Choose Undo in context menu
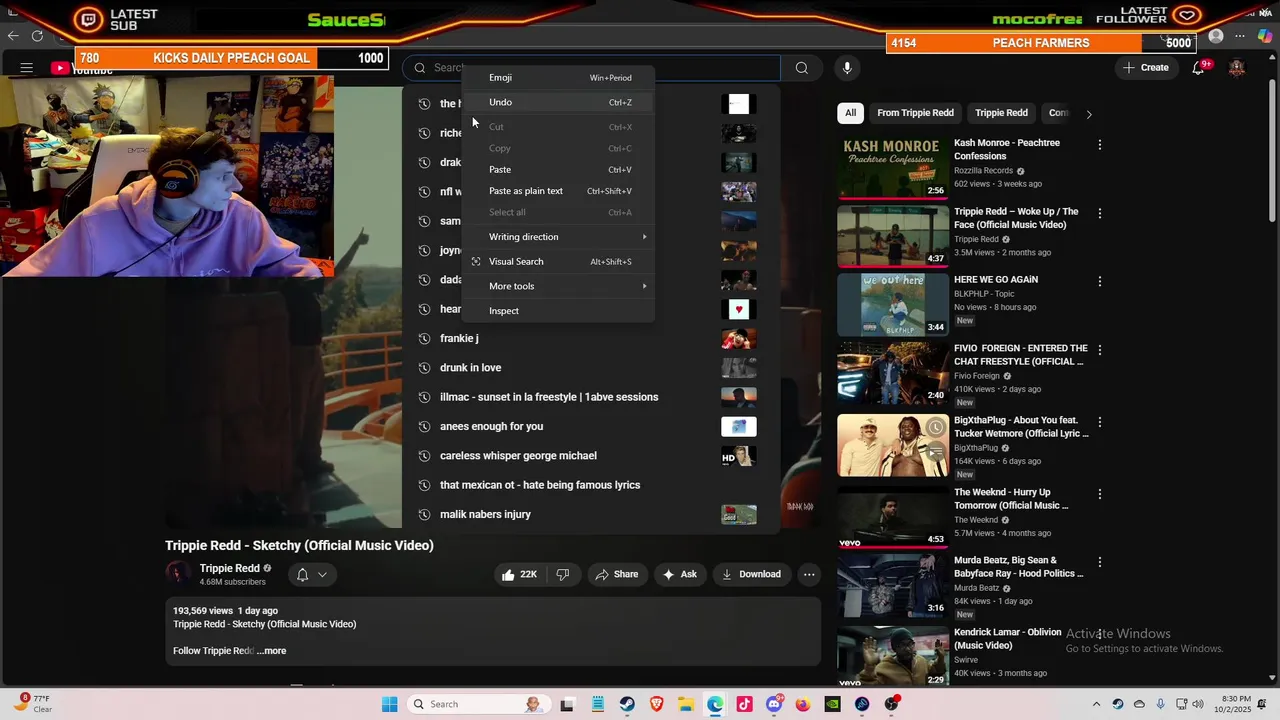1280x720 pixels. tap(559, 102)
